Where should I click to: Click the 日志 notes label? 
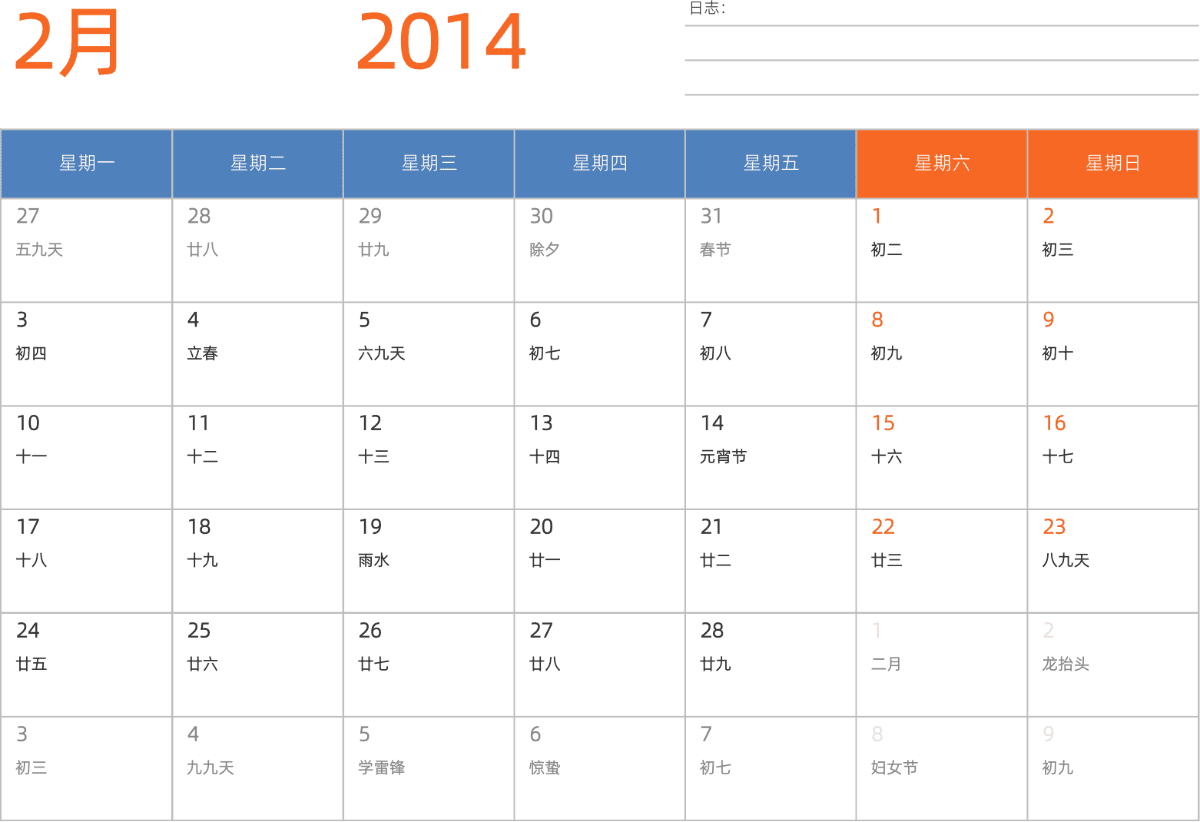[706, 8]
